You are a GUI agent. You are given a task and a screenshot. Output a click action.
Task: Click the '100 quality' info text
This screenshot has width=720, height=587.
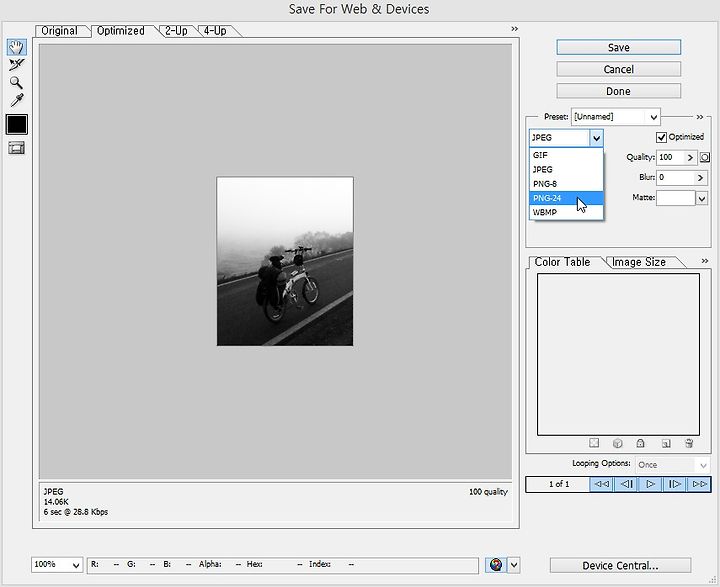click(x=488, y=492)
